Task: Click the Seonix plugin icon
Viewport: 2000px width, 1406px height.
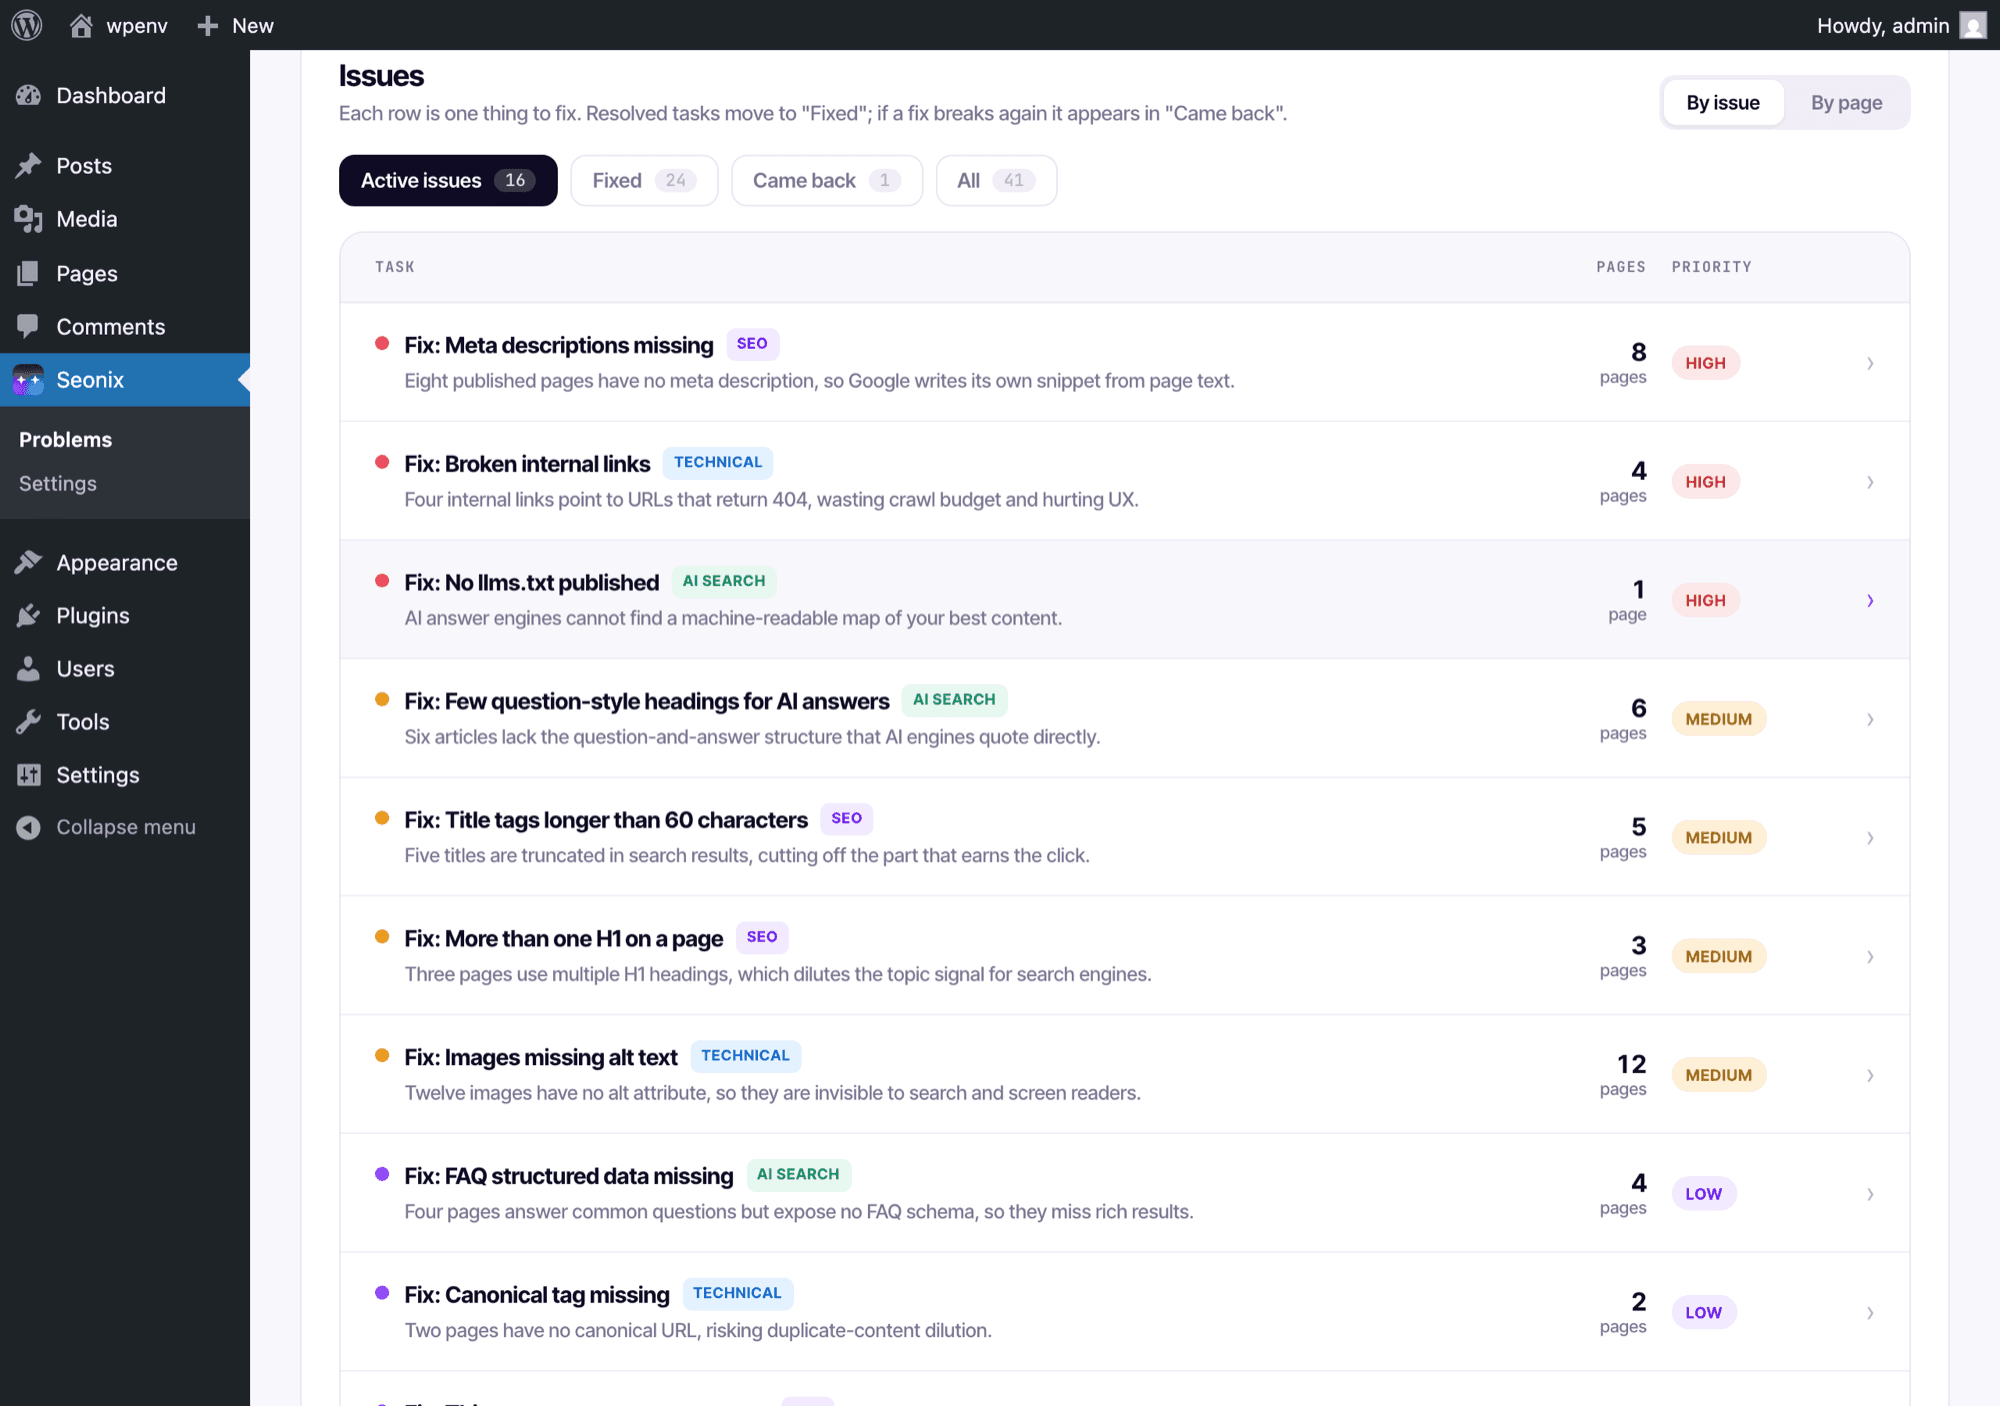Action: (x=29, y=380)
